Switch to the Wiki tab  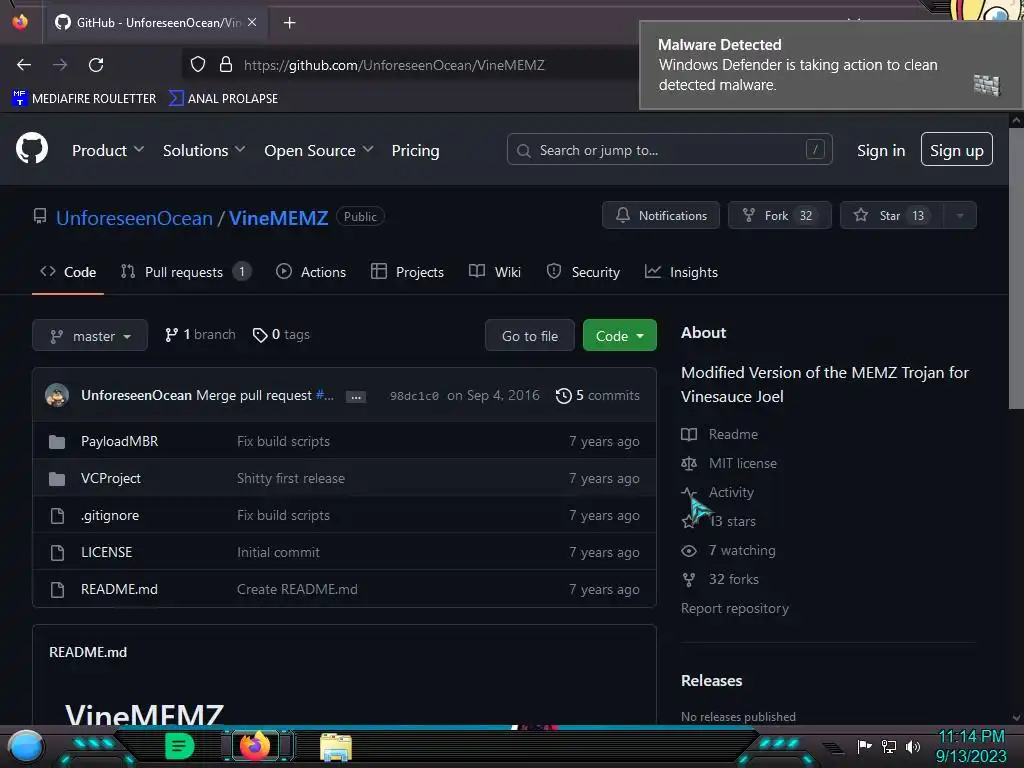[x=495, y=272]
